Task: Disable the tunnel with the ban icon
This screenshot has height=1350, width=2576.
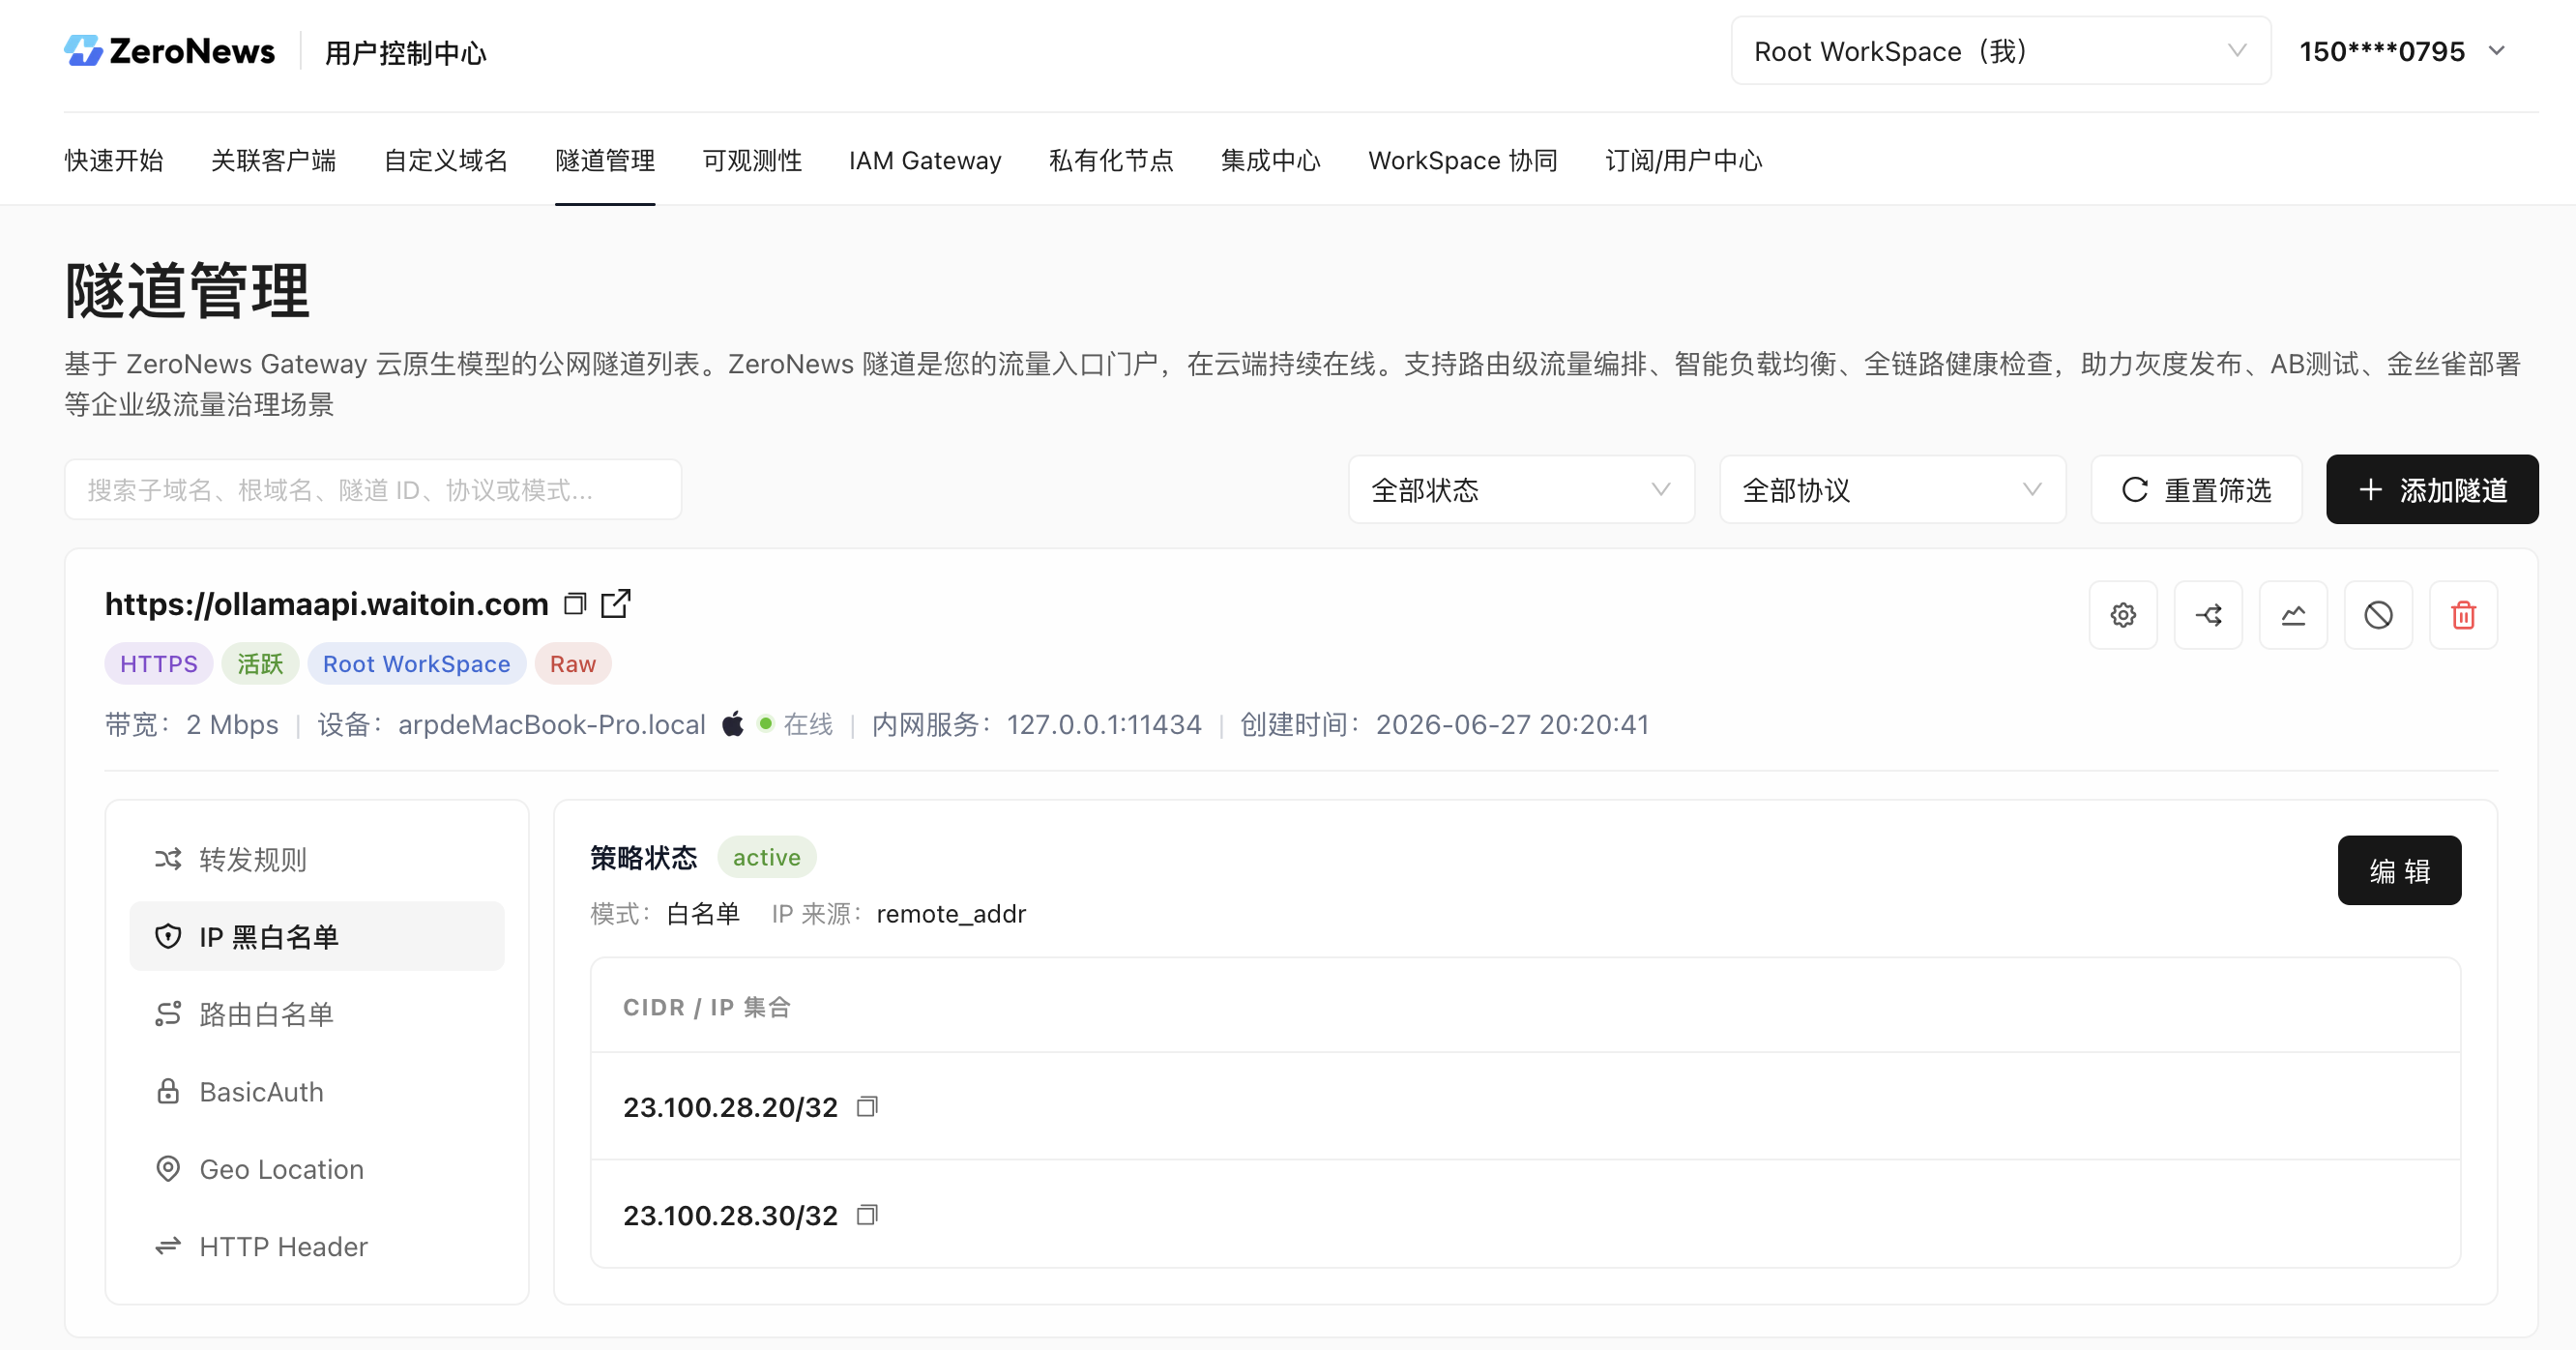Action: 2378,615
